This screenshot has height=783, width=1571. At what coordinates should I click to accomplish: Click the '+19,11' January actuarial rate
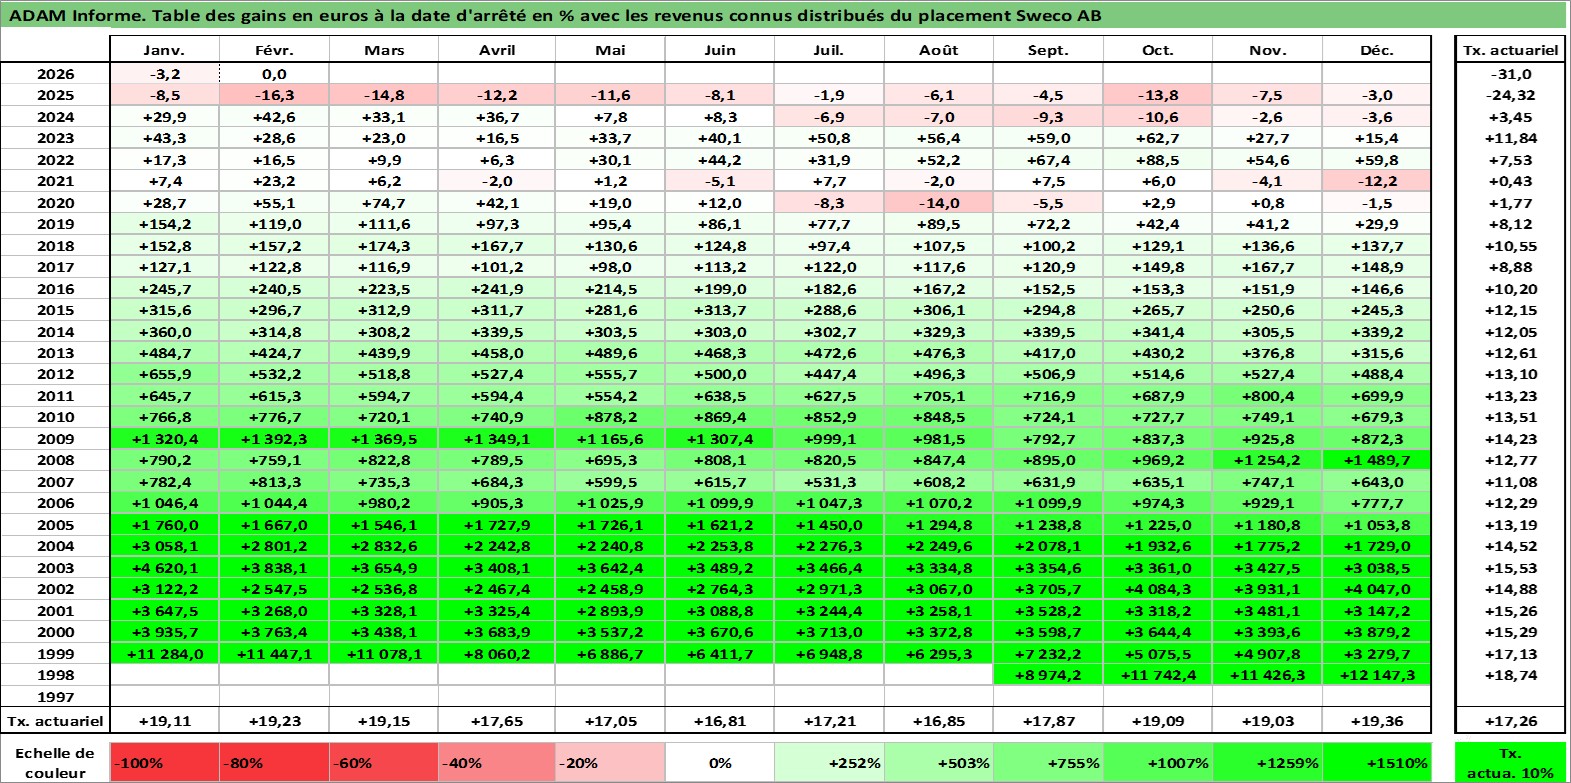[x=164, y=720]
